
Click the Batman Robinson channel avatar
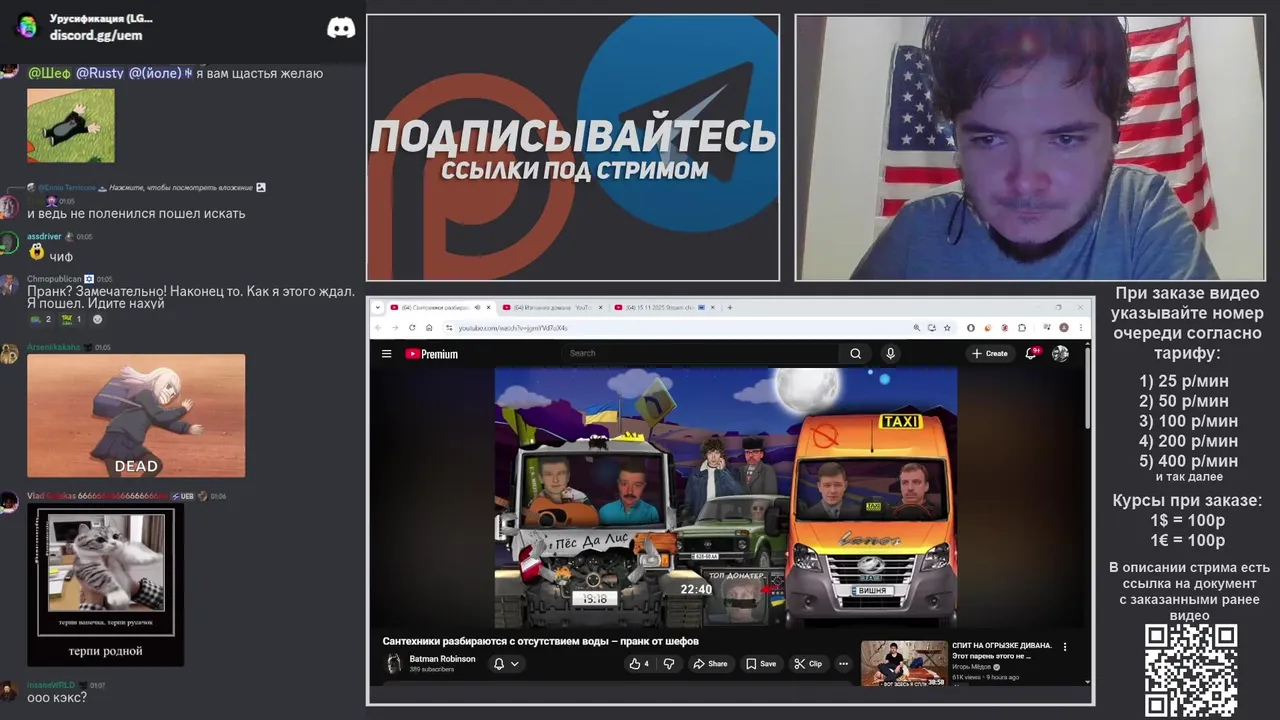[x=394, y=663]
